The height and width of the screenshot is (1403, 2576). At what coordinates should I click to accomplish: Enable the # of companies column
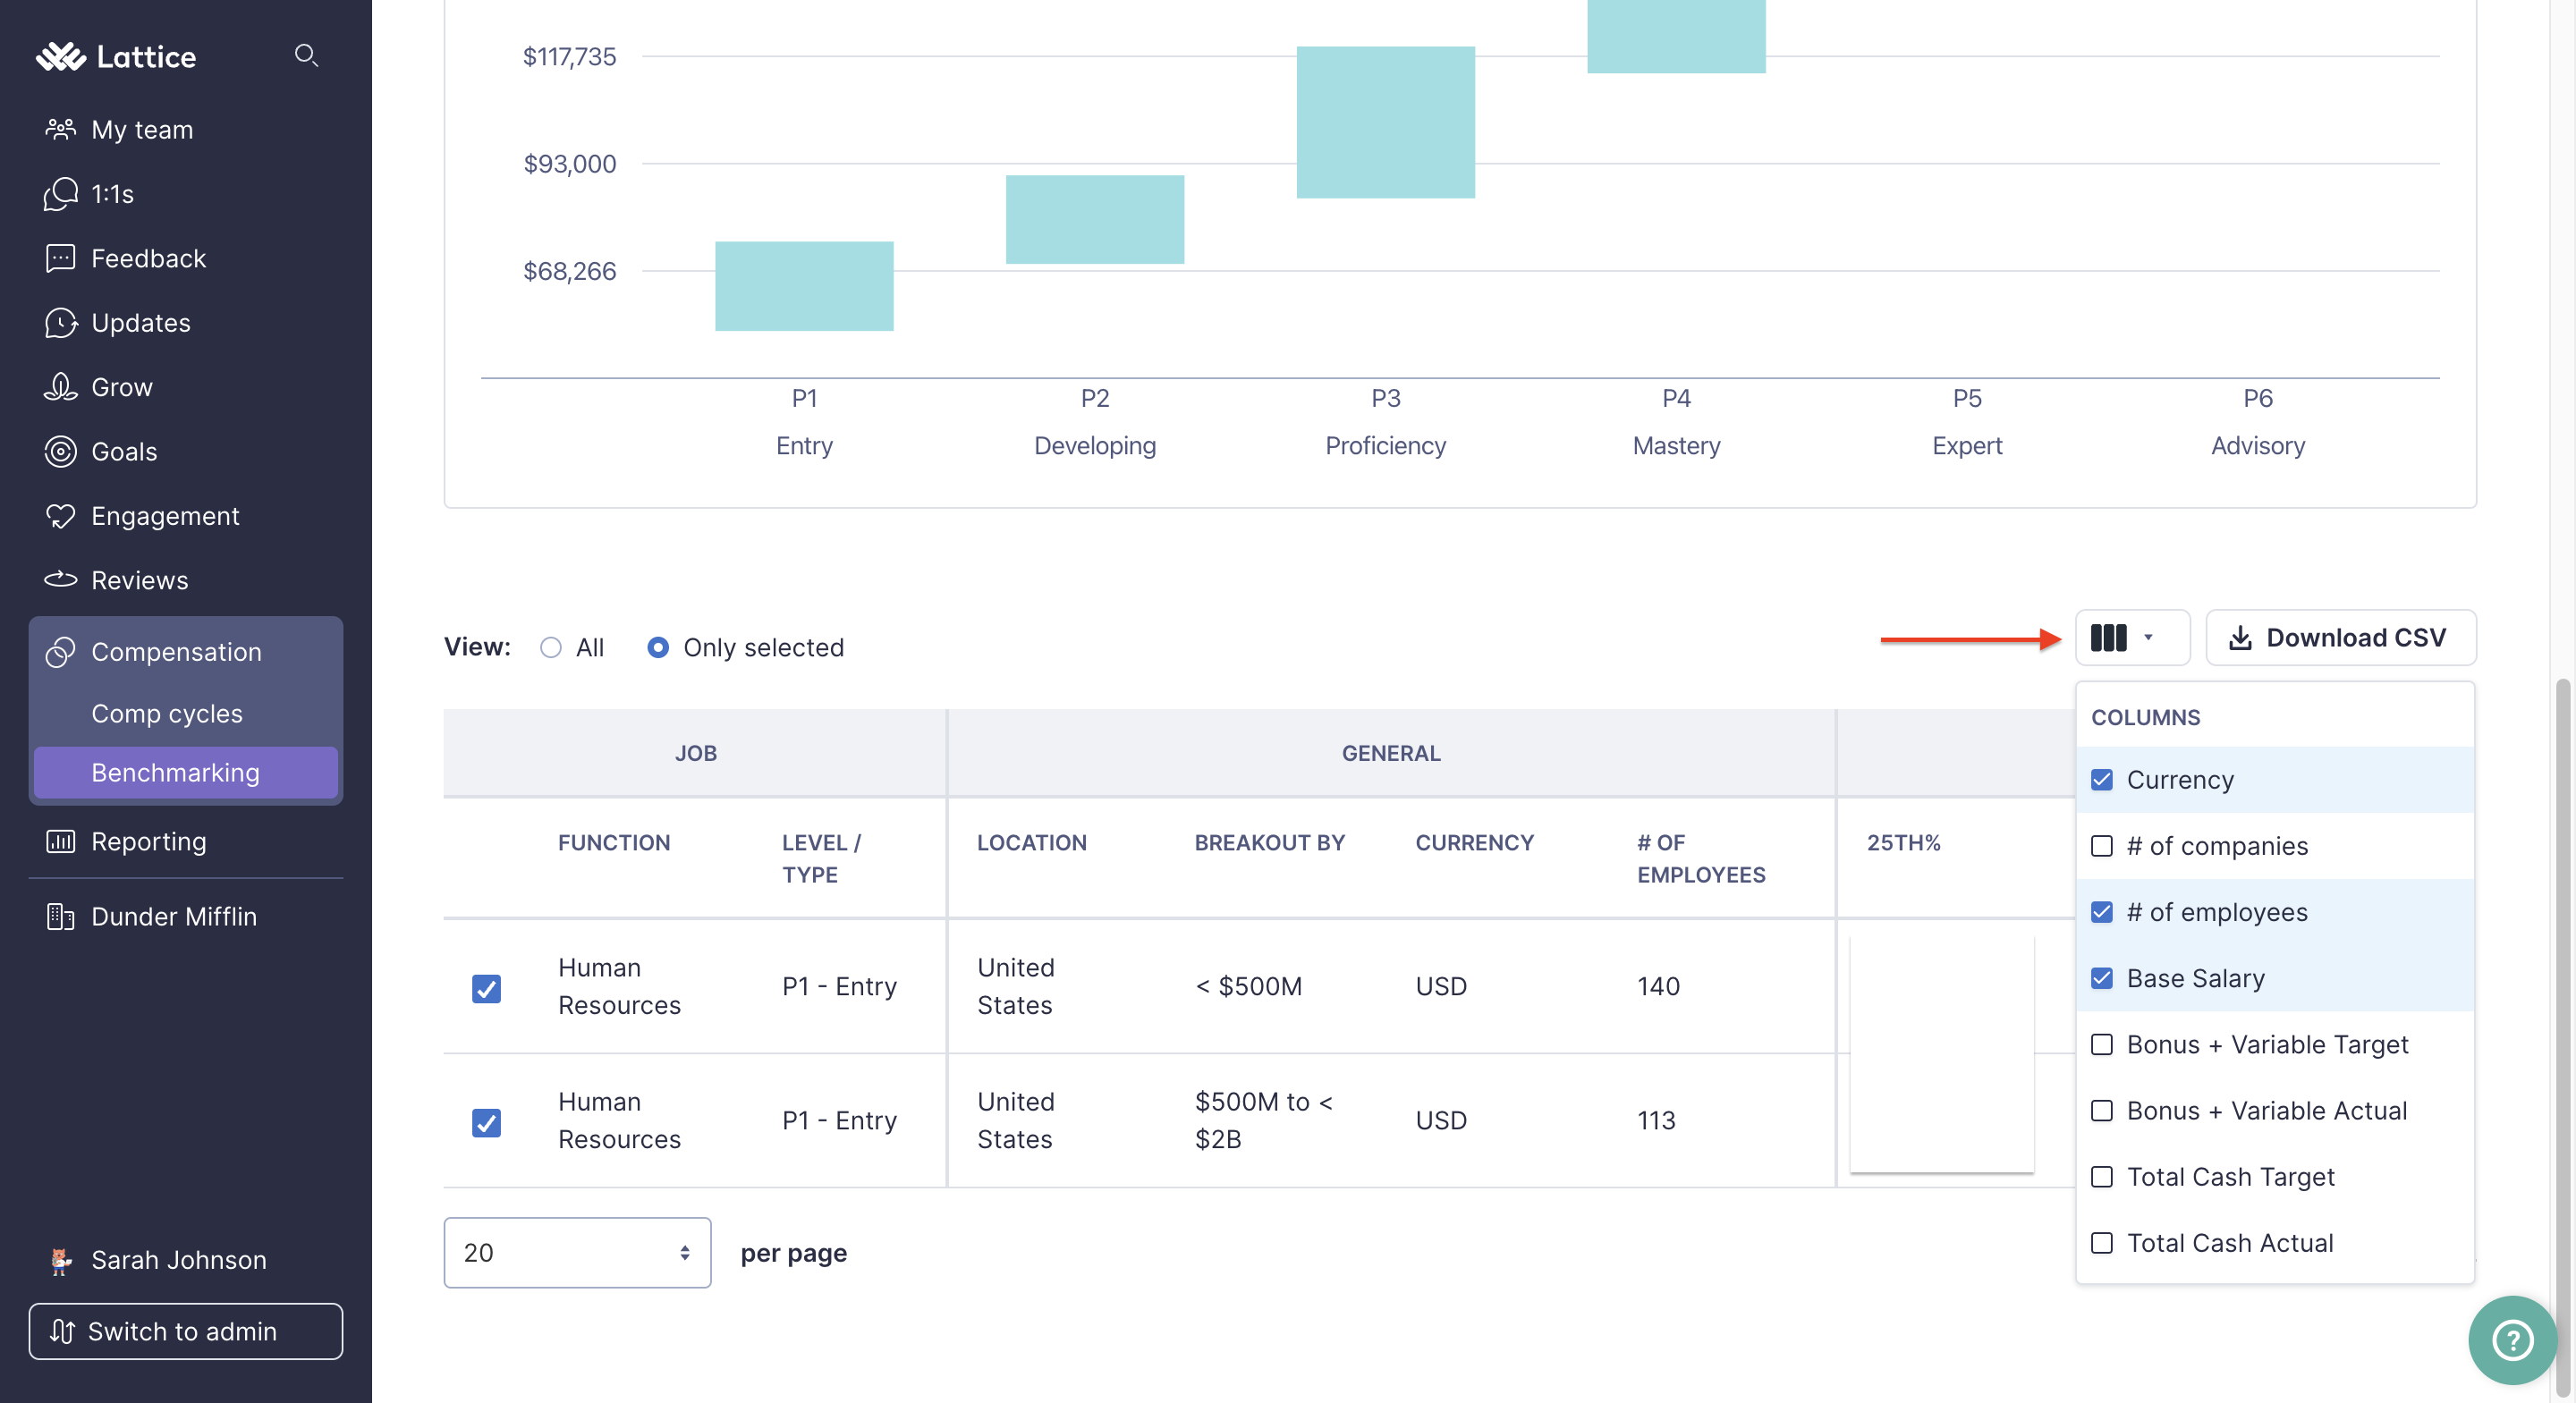pos(2102,846)
